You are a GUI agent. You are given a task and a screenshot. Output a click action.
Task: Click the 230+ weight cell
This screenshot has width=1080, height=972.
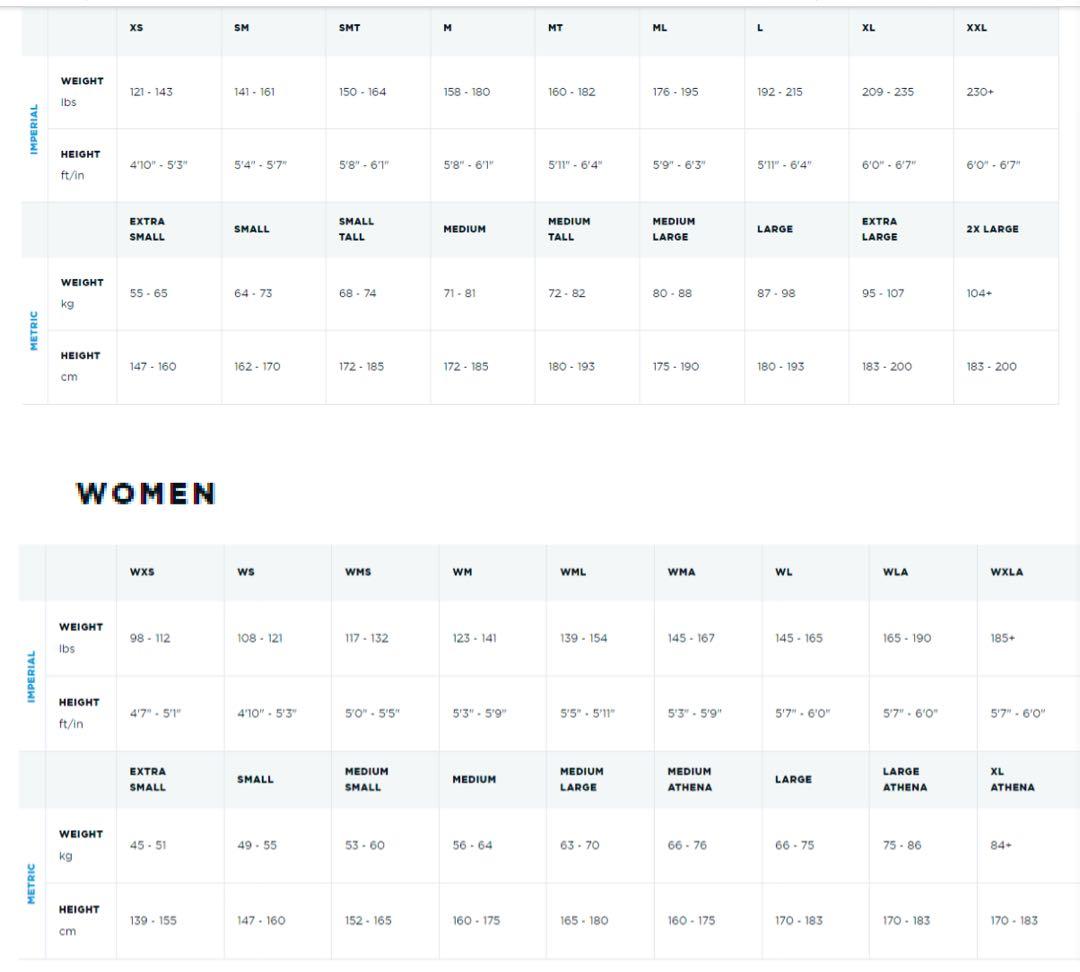(980, 92)
